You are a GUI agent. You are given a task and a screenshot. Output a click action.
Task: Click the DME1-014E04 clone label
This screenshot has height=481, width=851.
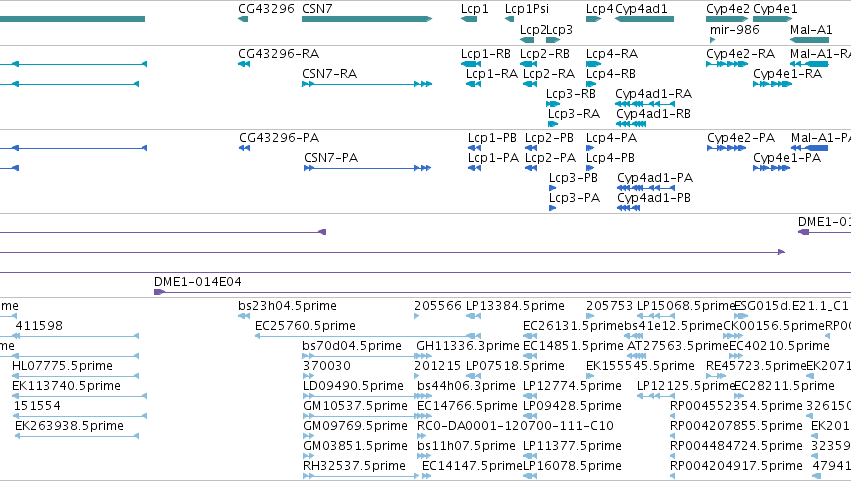pos(198,282)
